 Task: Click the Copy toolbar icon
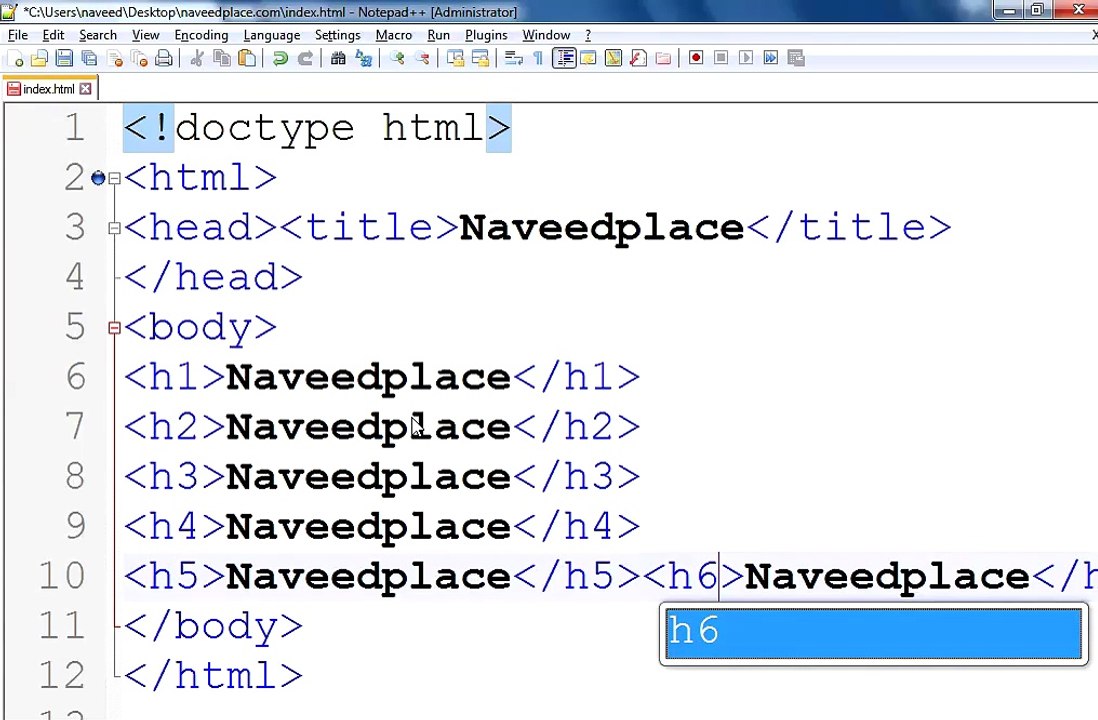(x=222, y=58)
